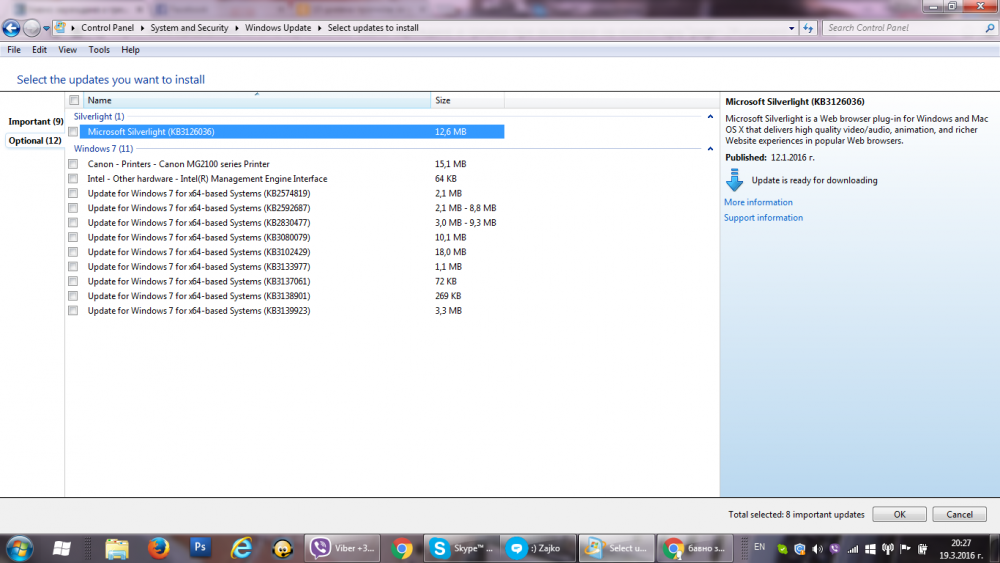Open the File menu

pos(14,50)
